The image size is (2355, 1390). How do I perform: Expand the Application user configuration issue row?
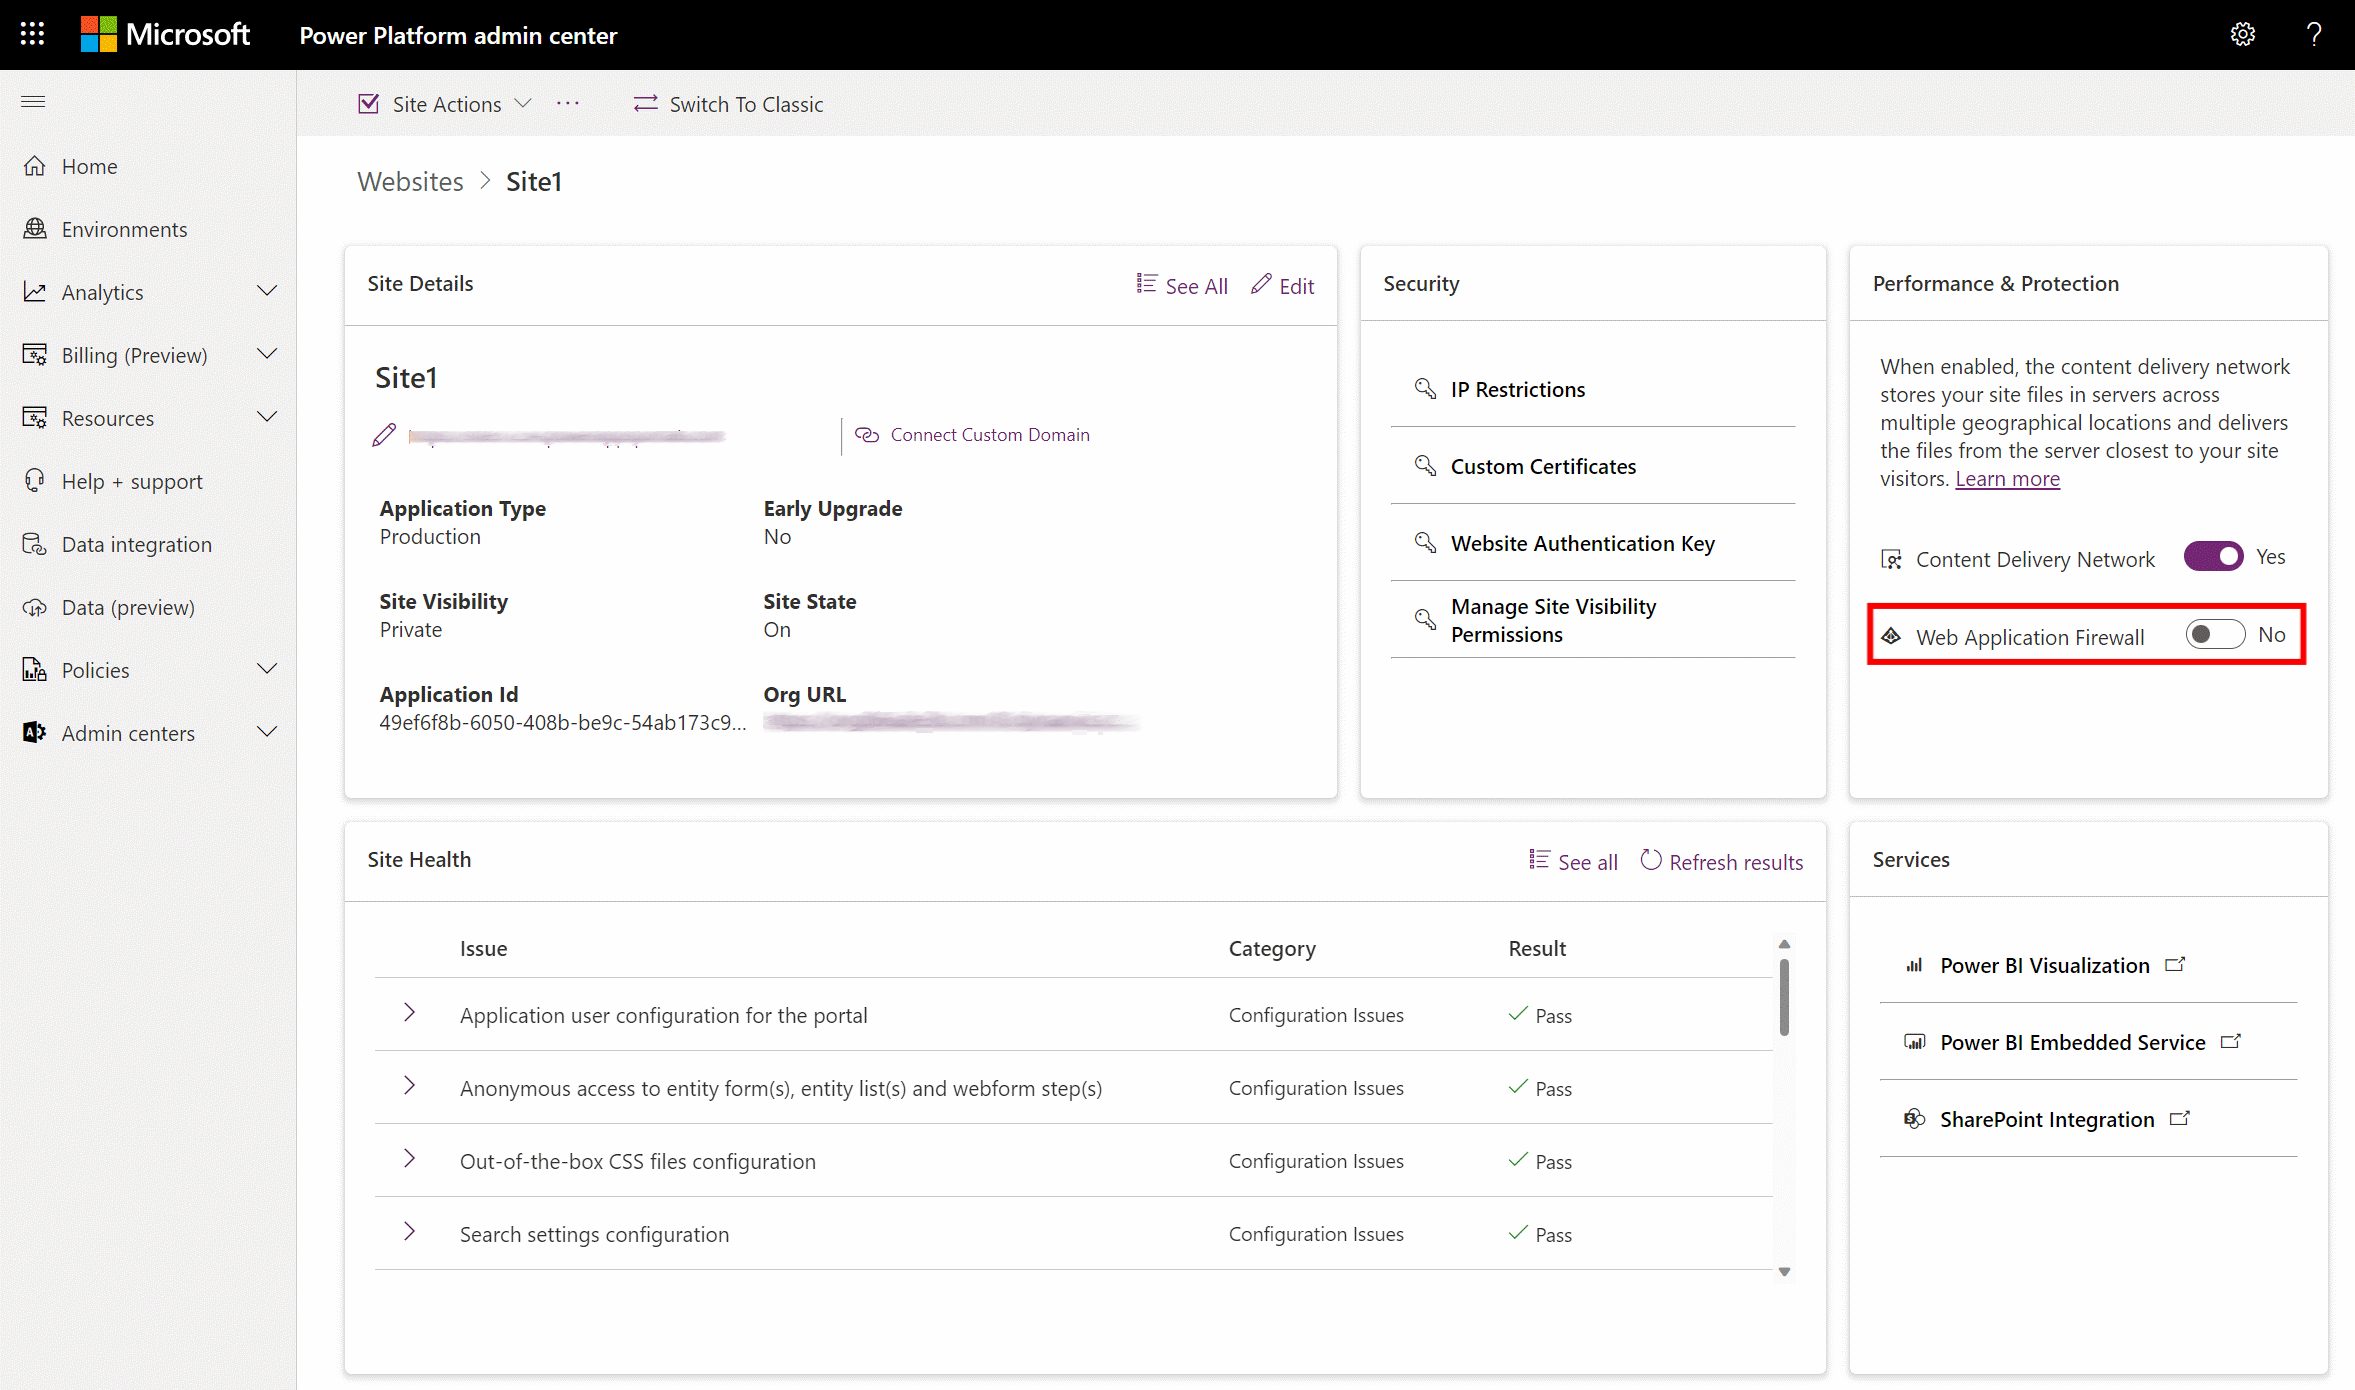coord(412,1014)
